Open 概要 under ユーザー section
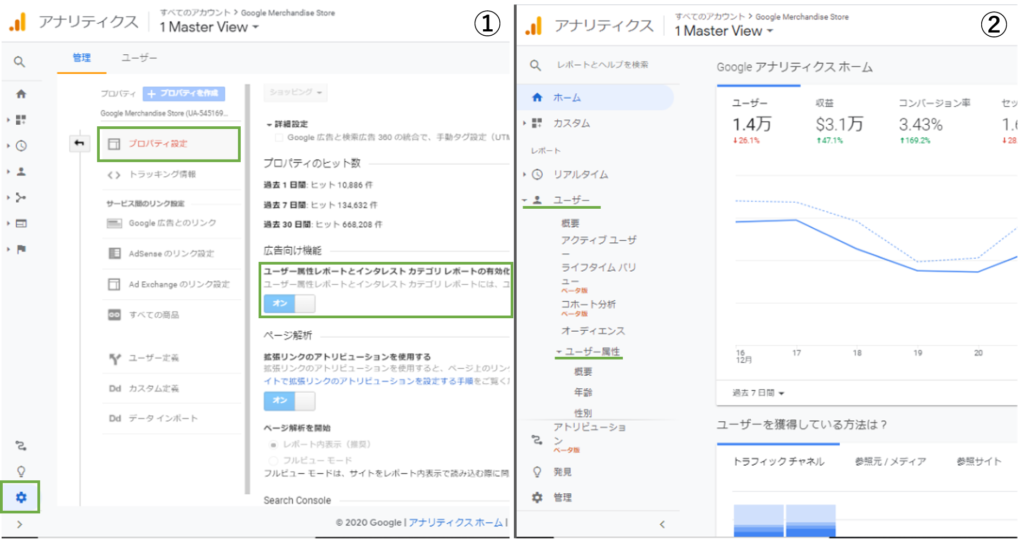Image resolution: width=1024 pixels, height=540 pixels. click(x=570, y=223)
